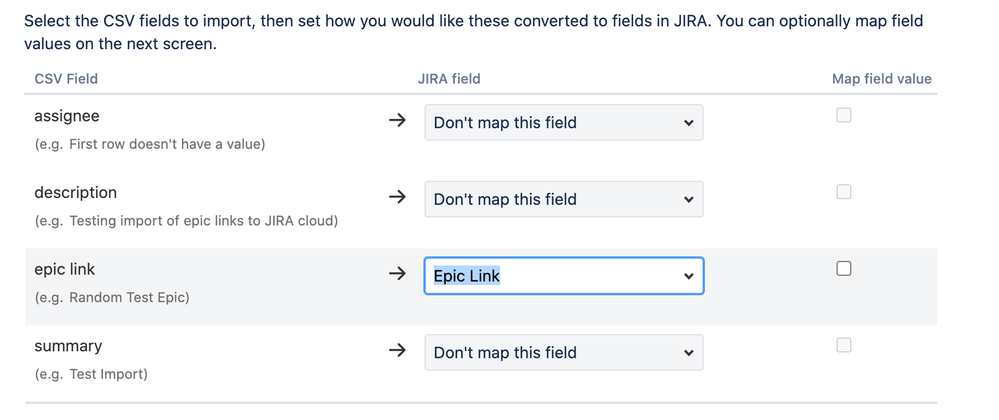The height and width of the screenshot is (420, 999).
Task: Click the arrow icon beside epic link
Action: 397,274
